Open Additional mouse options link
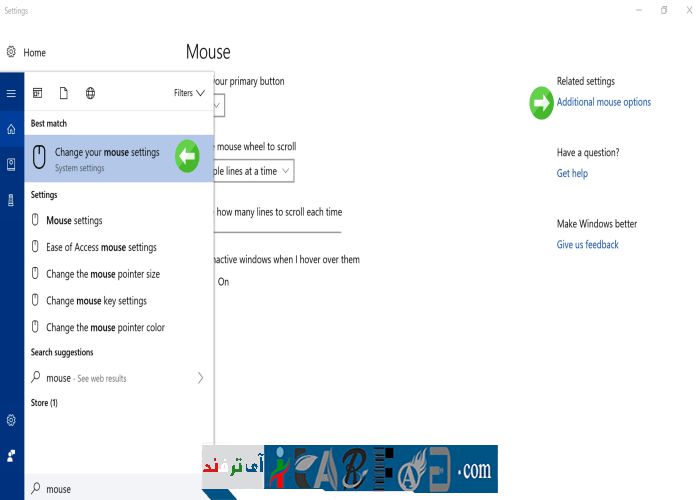Image resolution: width=700 pixels, height=500 pixels. click(603, 102)
